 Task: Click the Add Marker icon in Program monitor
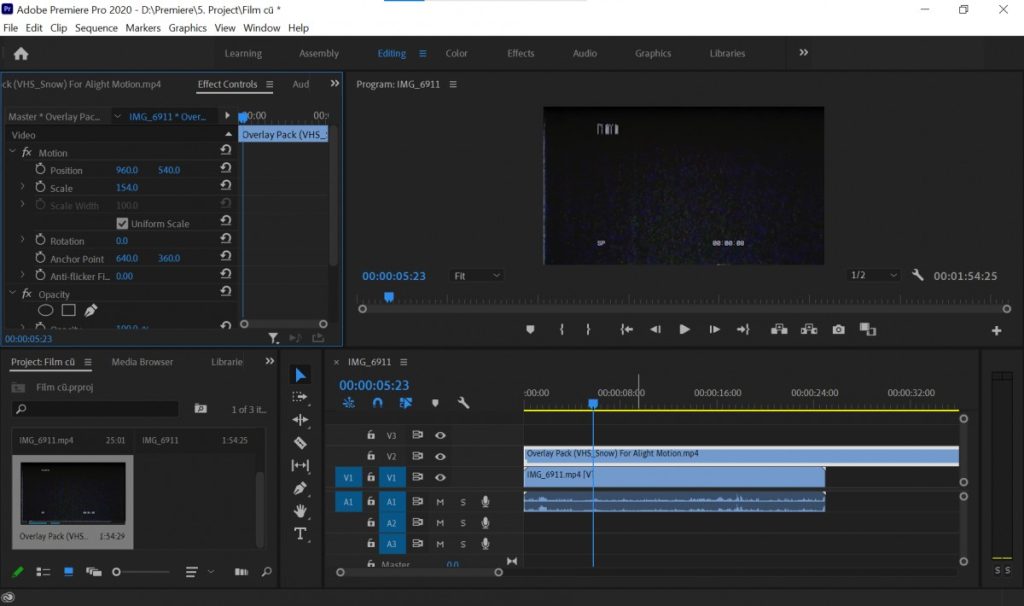pyautogui.click(x=531, y=328)
